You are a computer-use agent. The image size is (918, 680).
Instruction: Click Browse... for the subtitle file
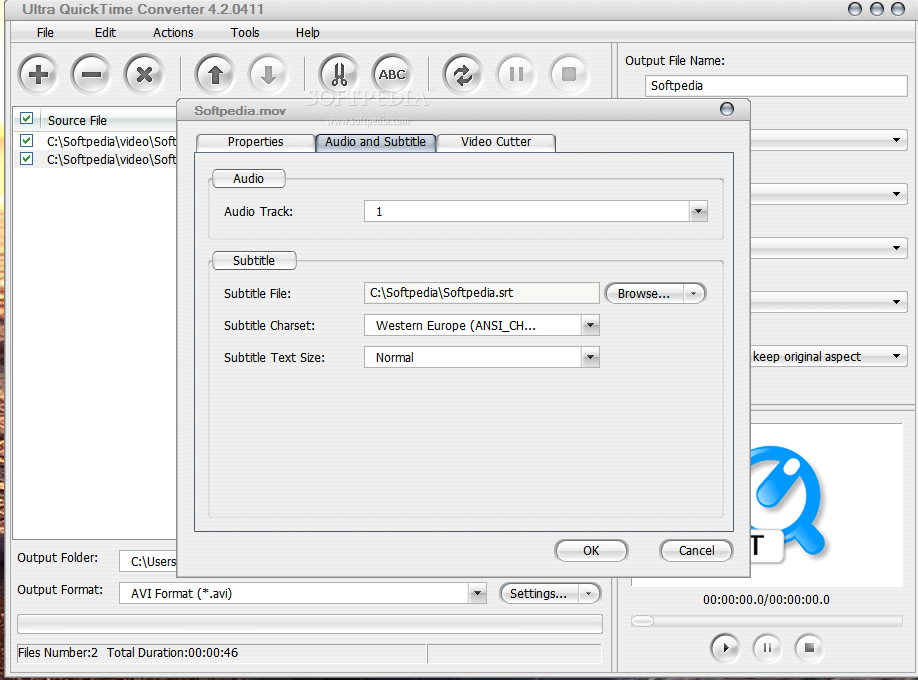coord(644,293)
